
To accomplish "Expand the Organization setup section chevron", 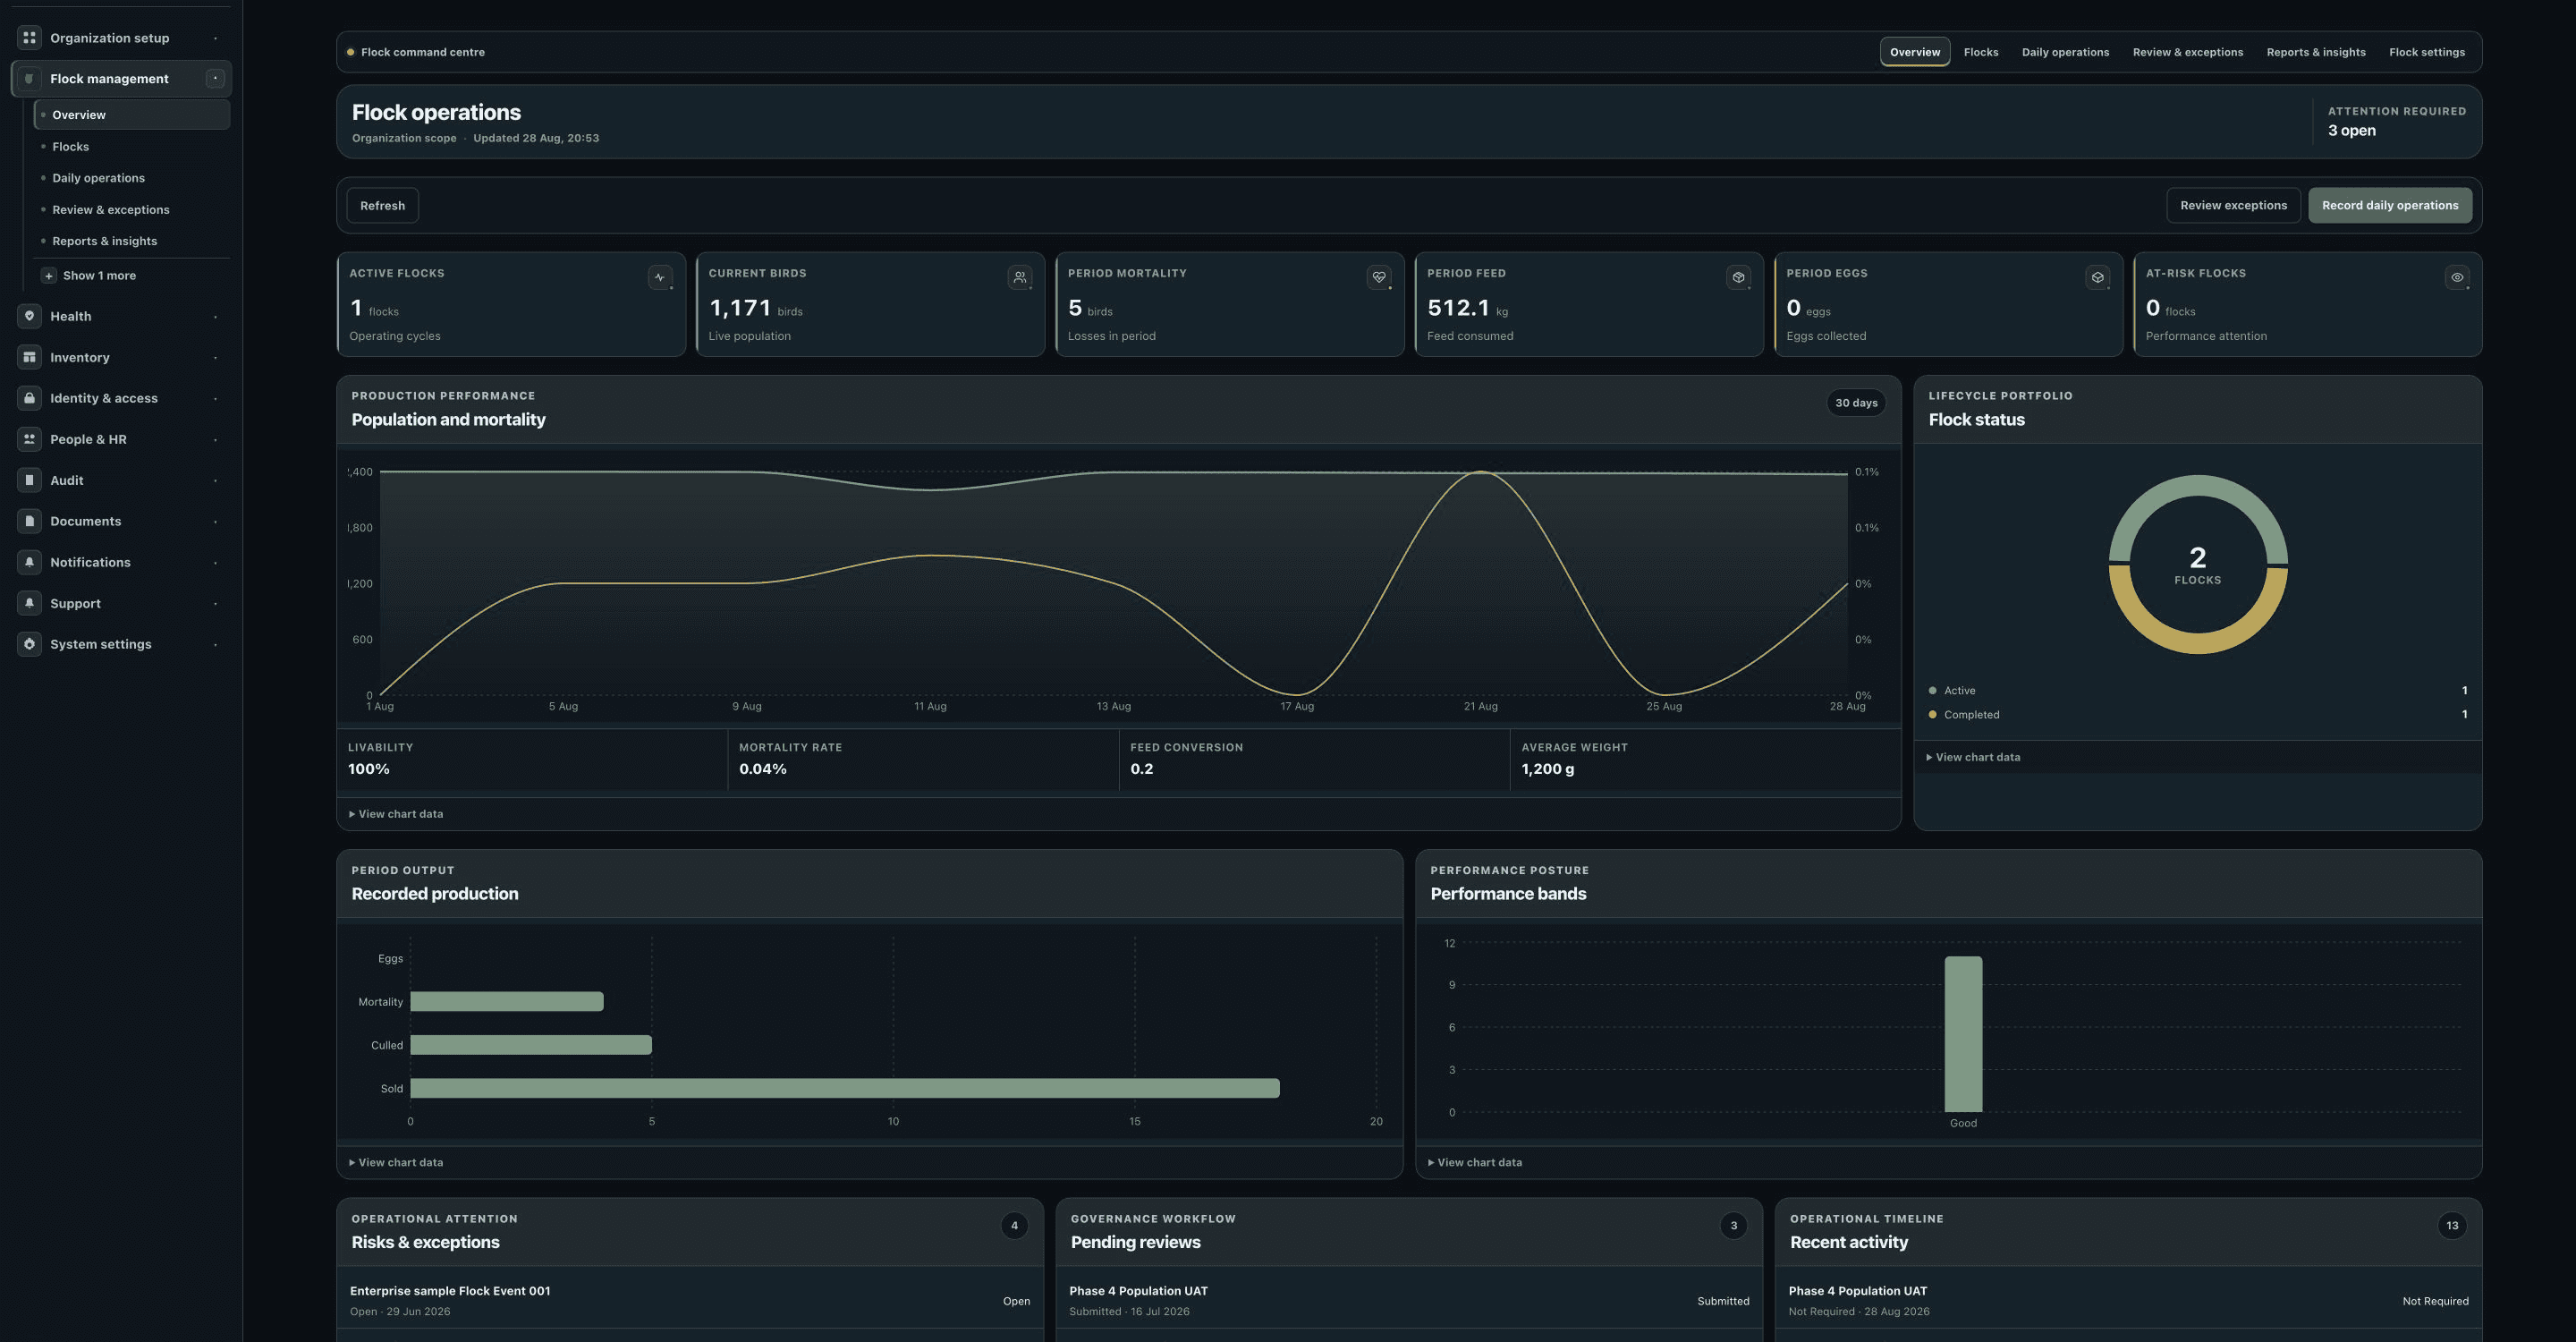I will [x=215, y=38].
